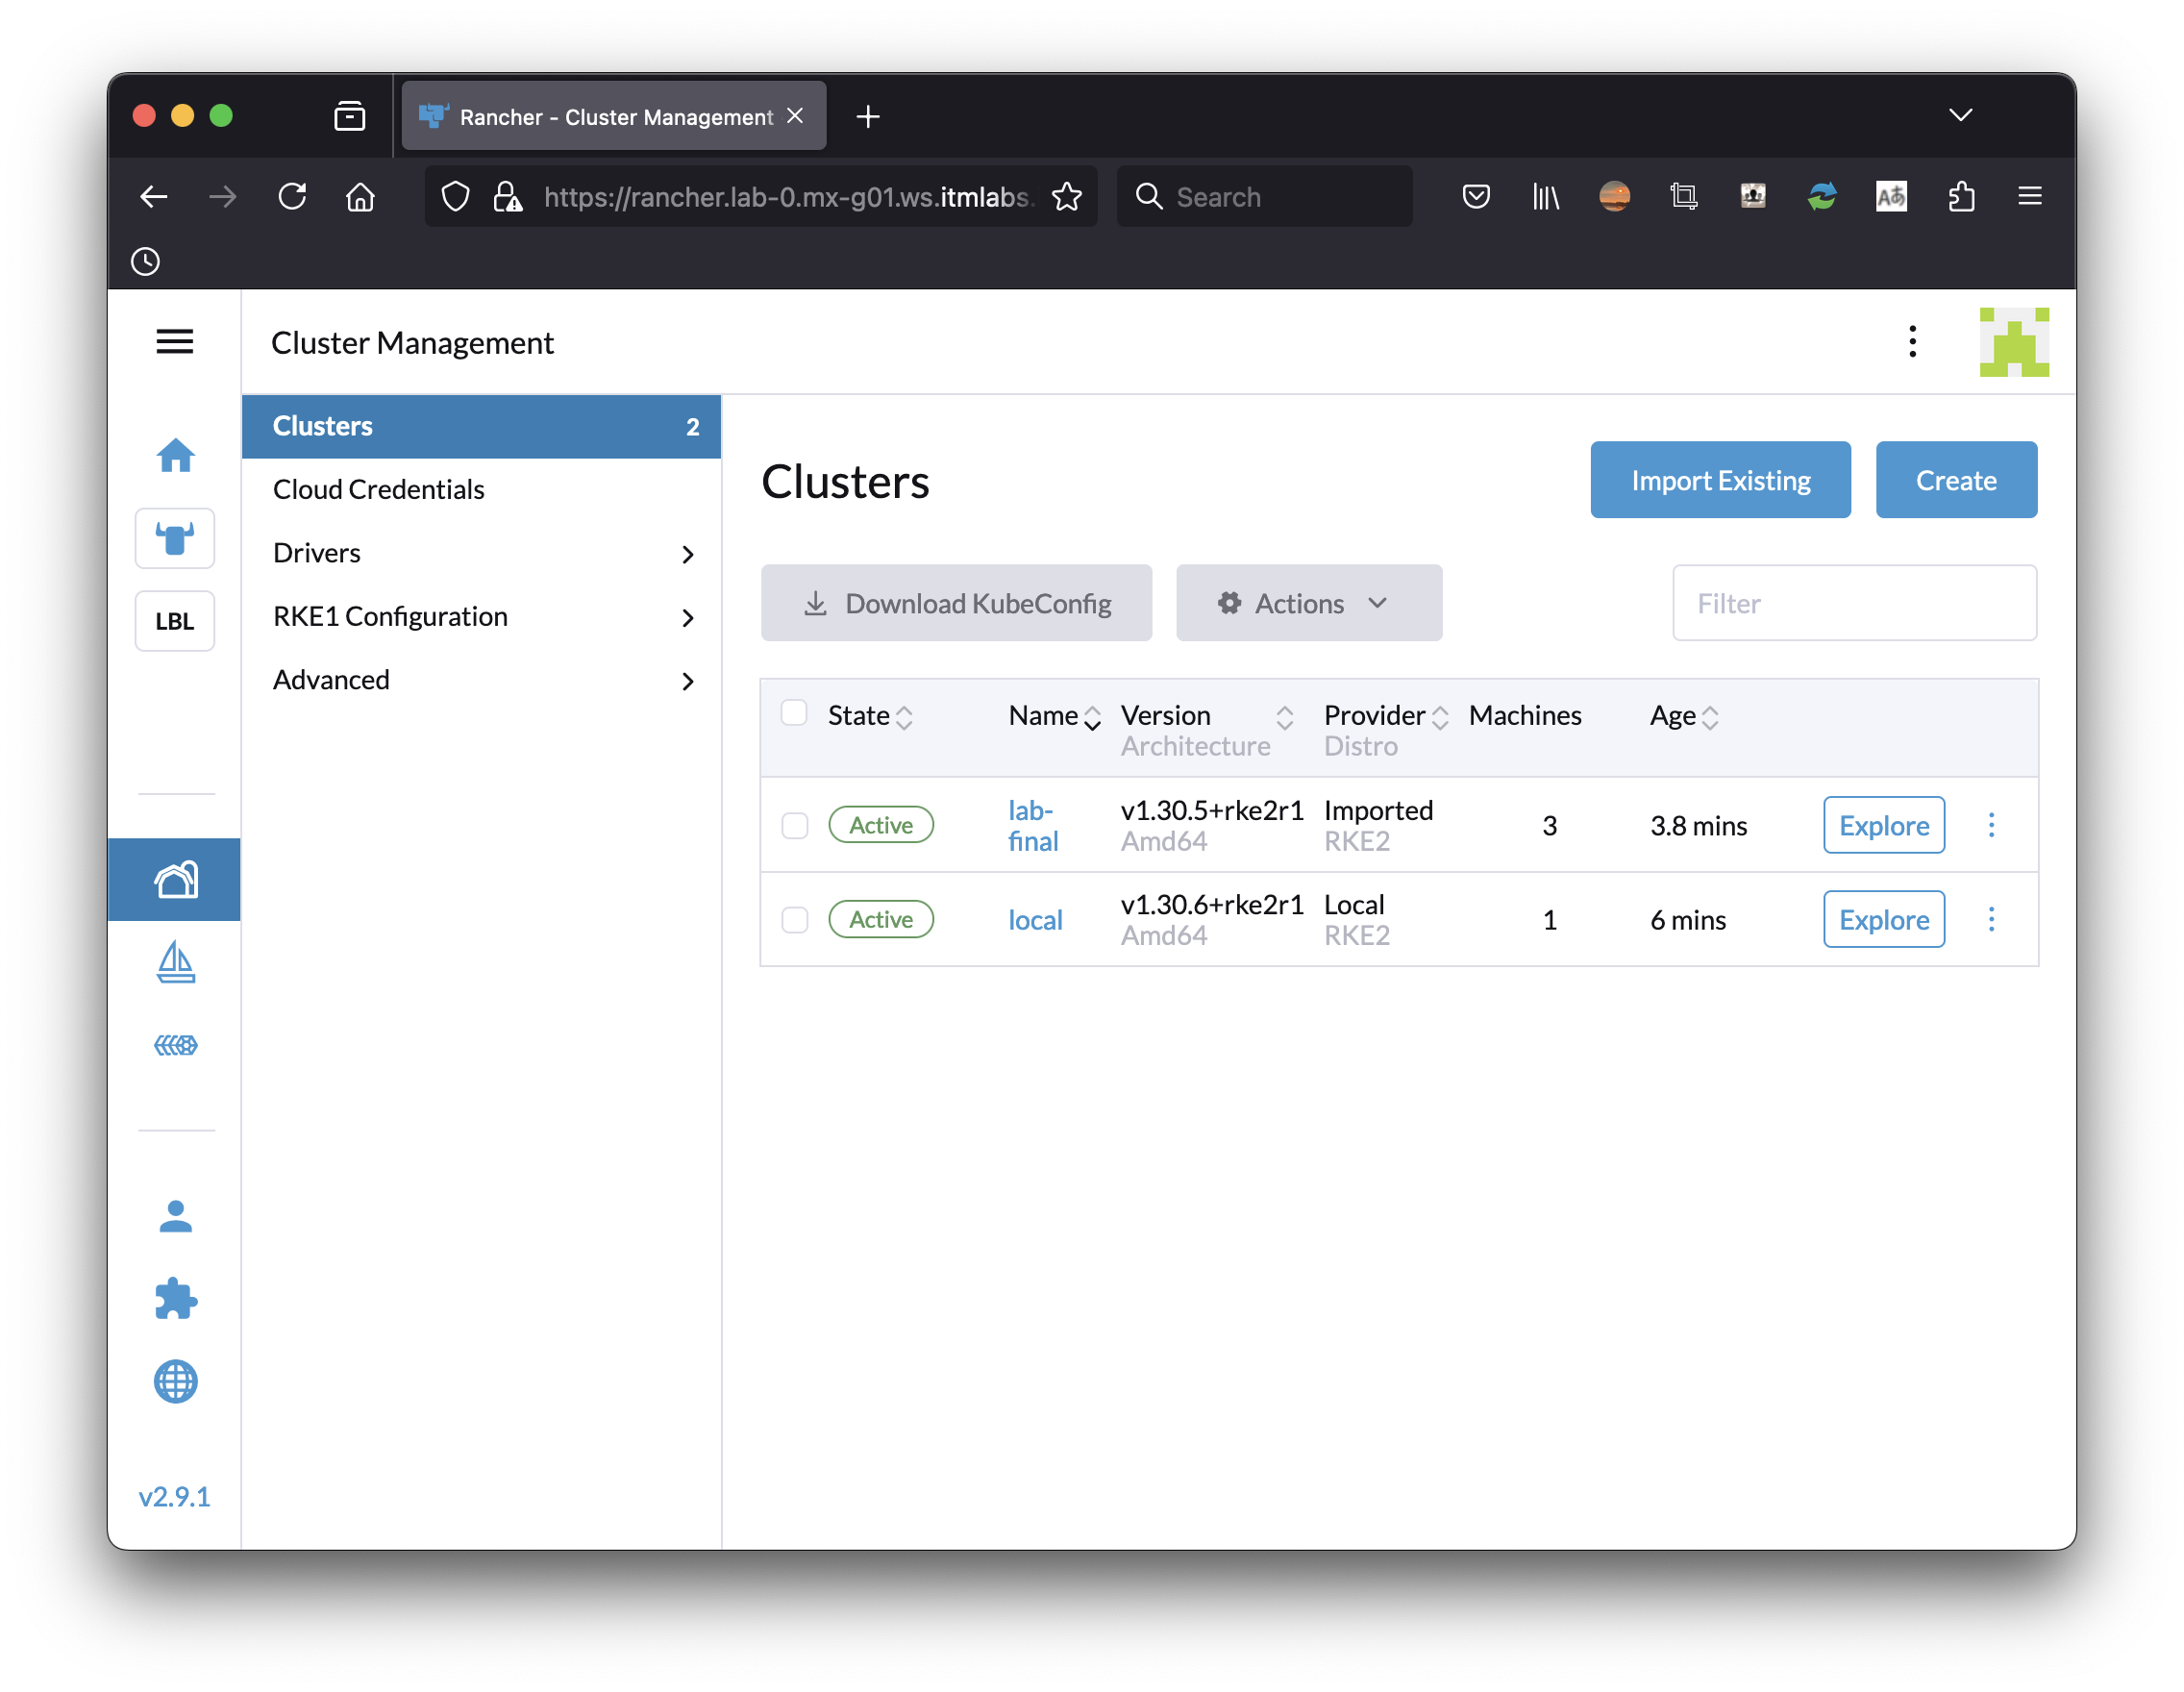This screenshot has width=2184, height=1692.
Task: Open the local cluster cow-head icon
Action: [175, 539]
